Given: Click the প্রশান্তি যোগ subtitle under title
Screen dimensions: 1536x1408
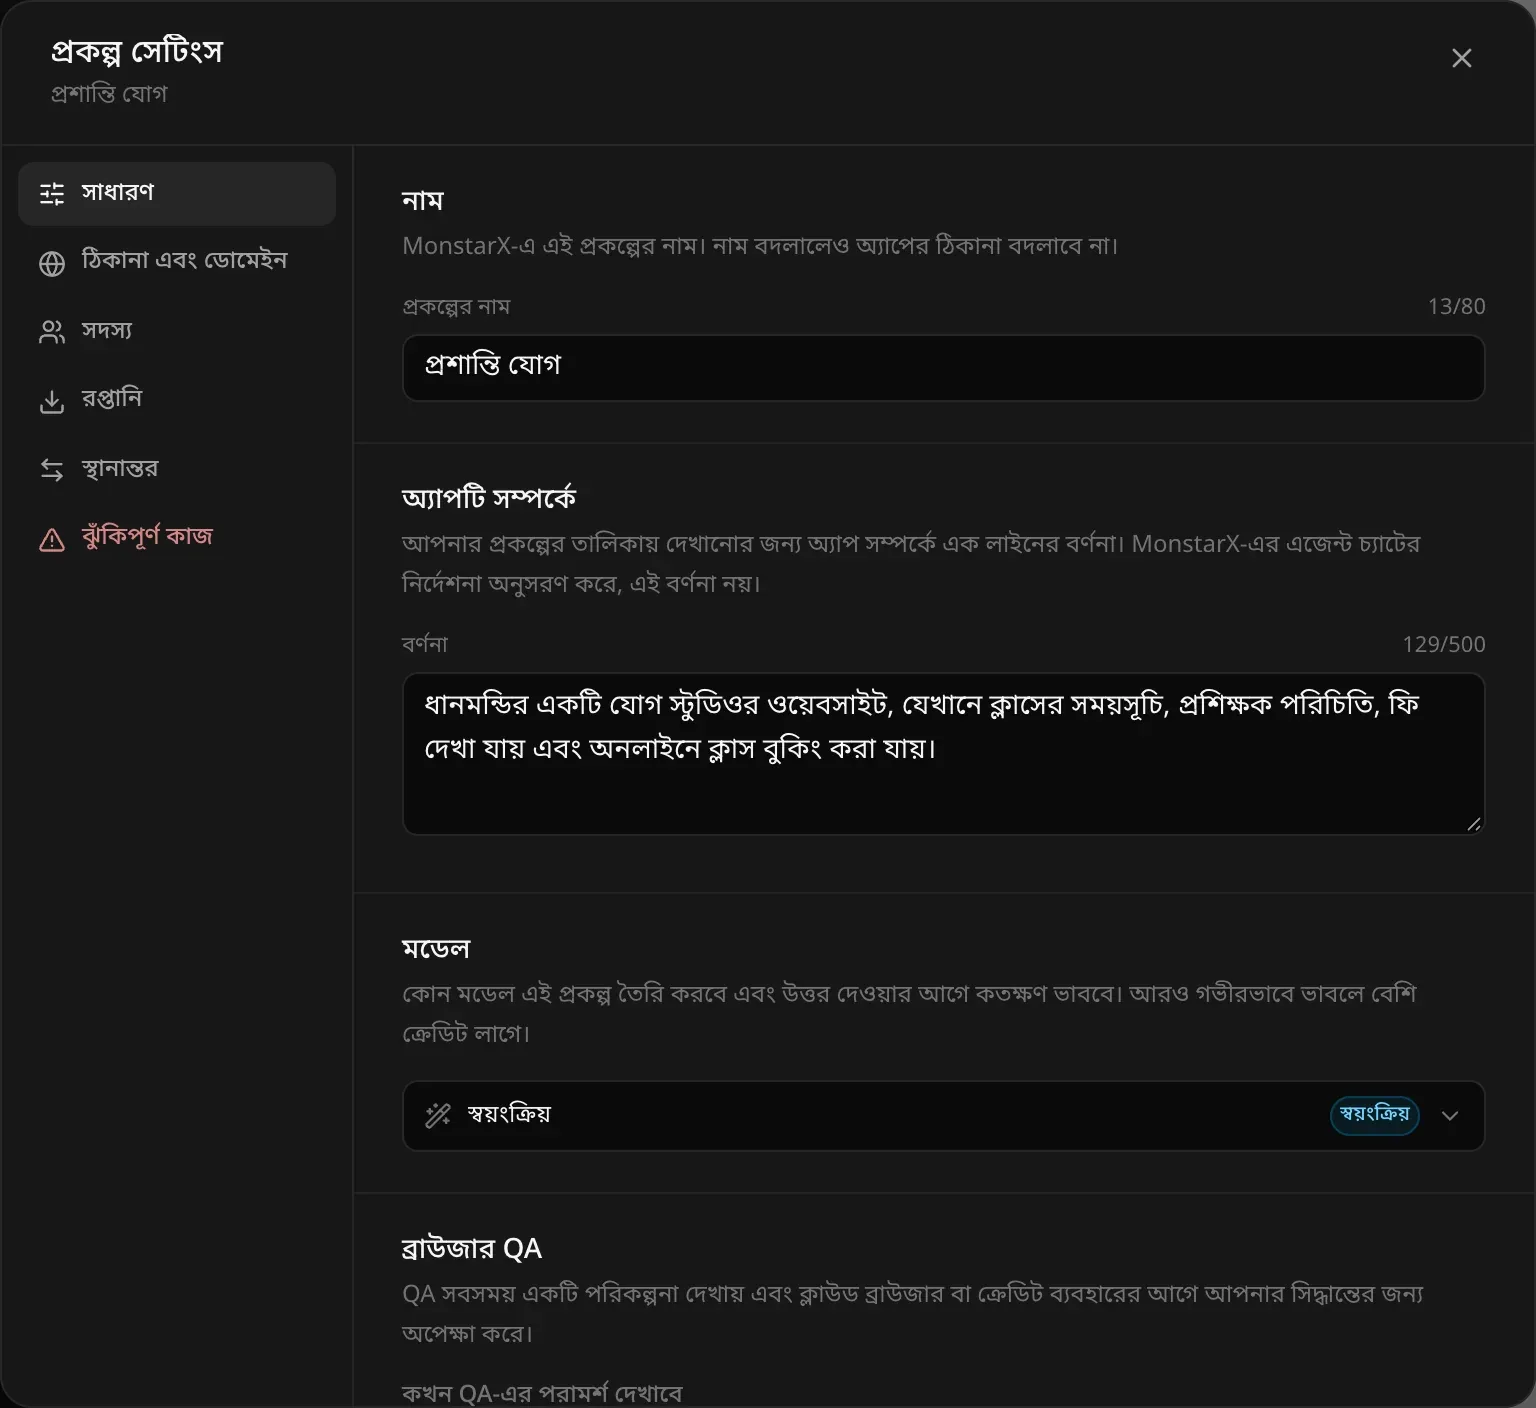Looking at the screenshot, I should pos(109,94).
